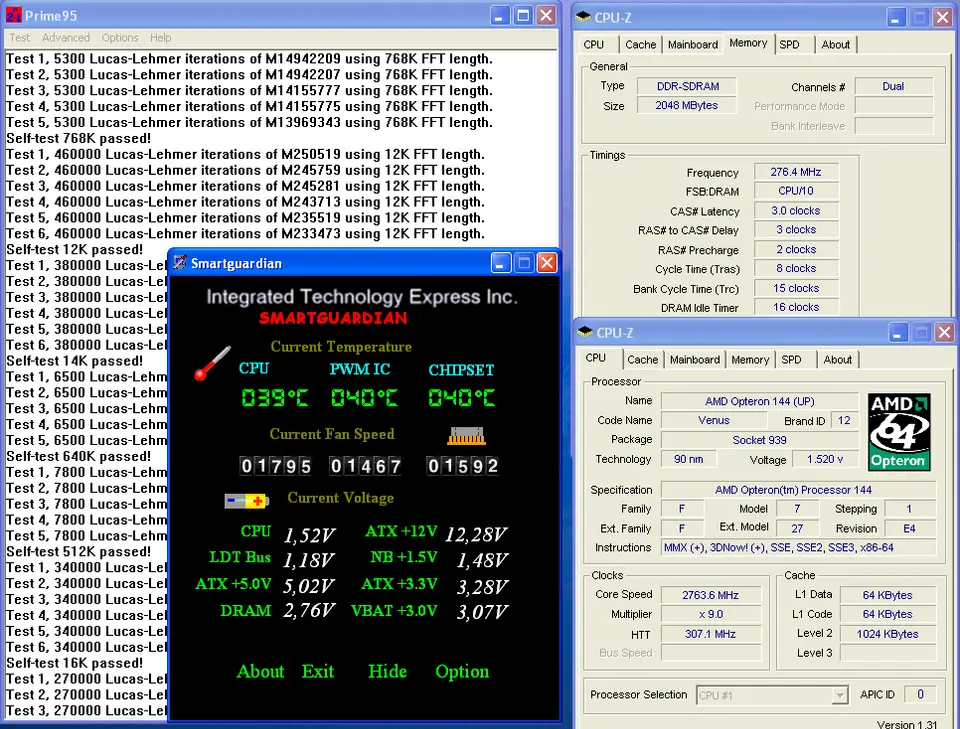Open Cache tab in the Processor CPU-Z window
The image size is (960, 729).
[643, 360]
